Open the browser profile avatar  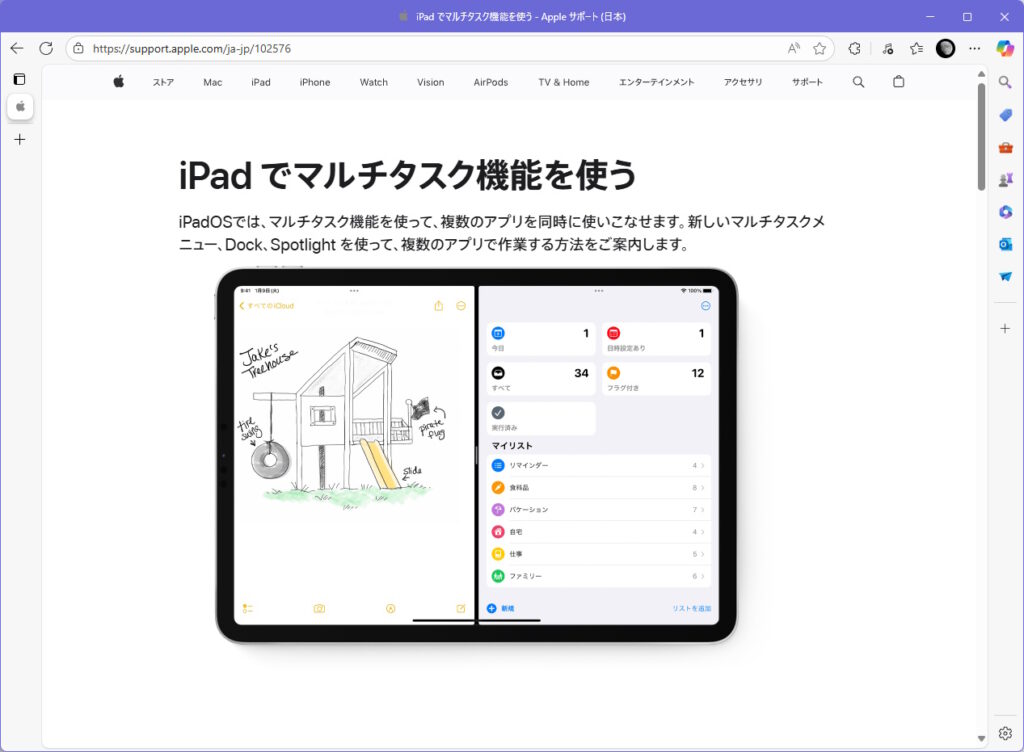945,48
